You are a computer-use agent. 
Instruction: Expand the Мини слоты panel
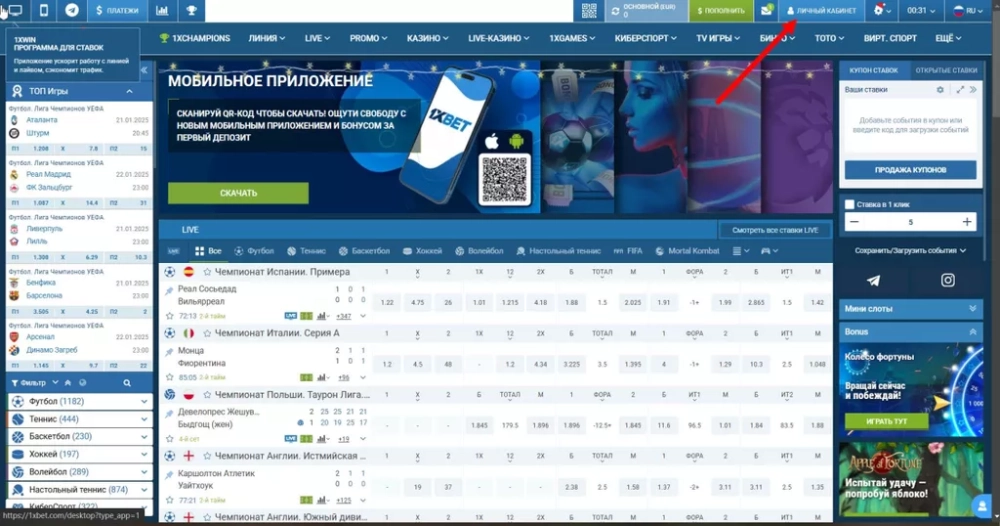click(910, 309)
